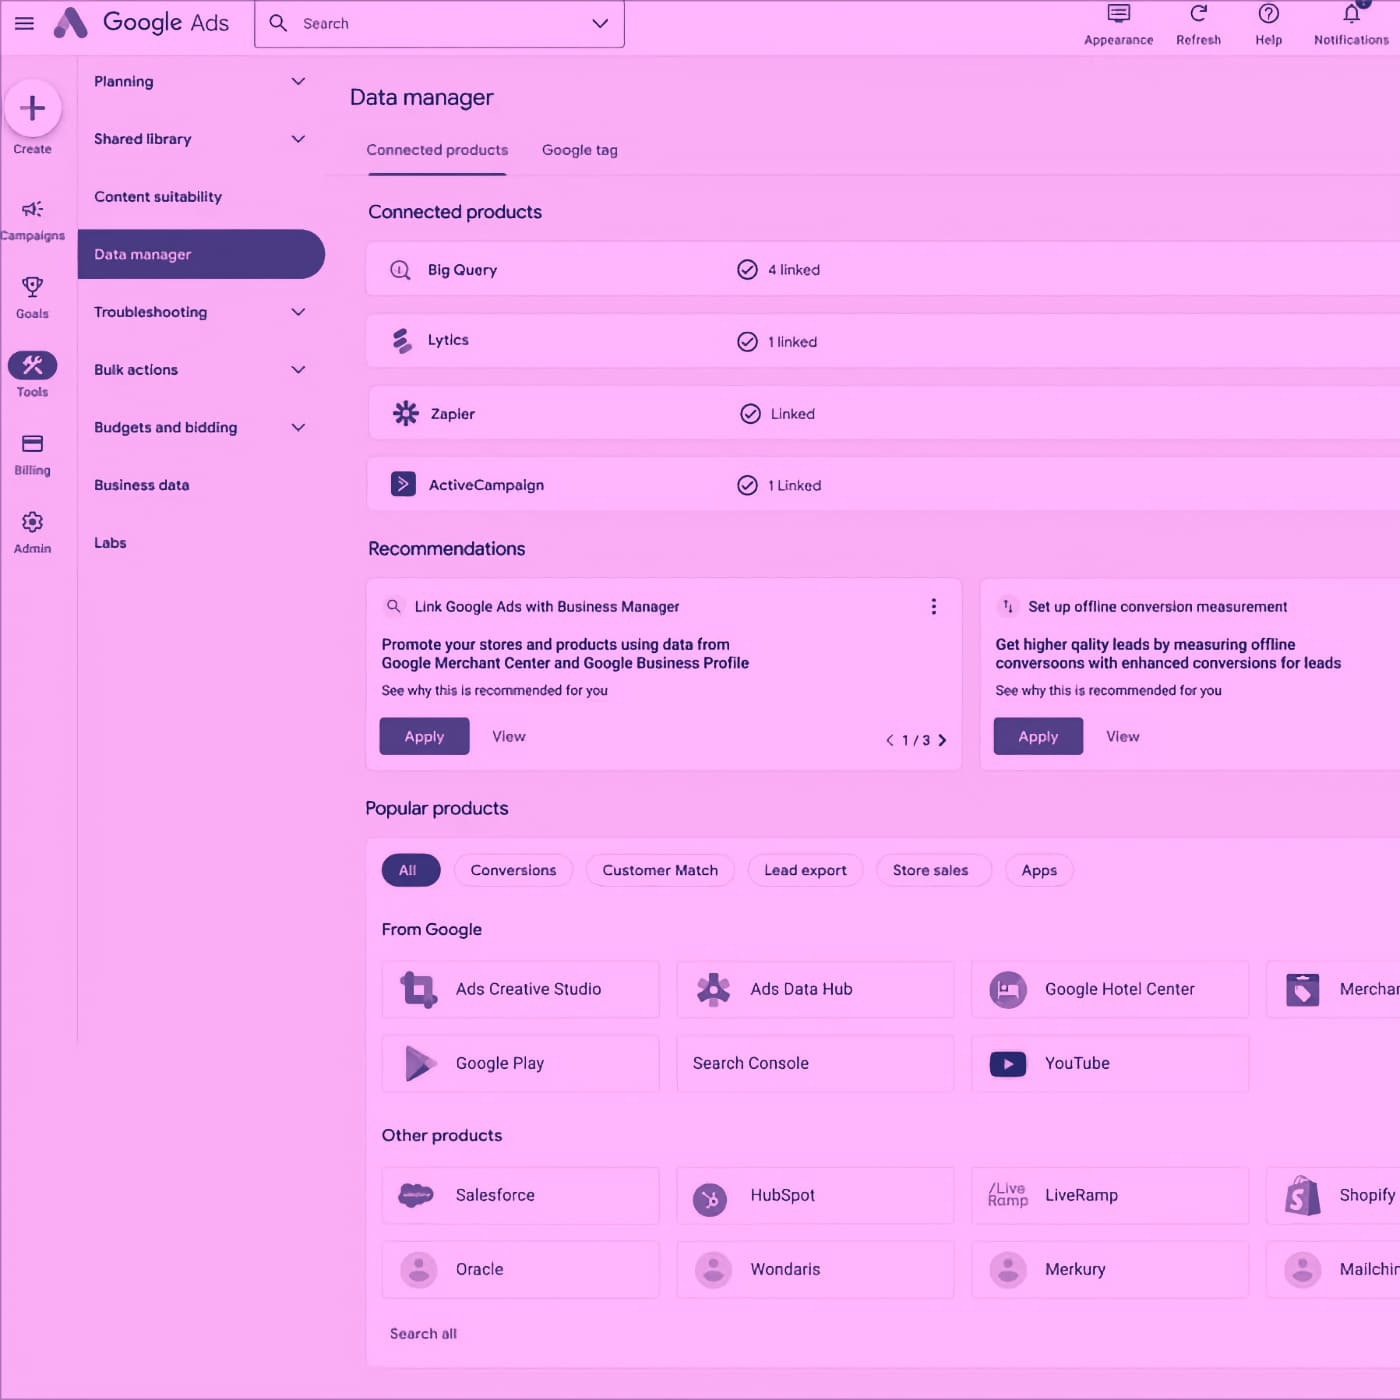View offline conversion measurement recommendation

1123,736
